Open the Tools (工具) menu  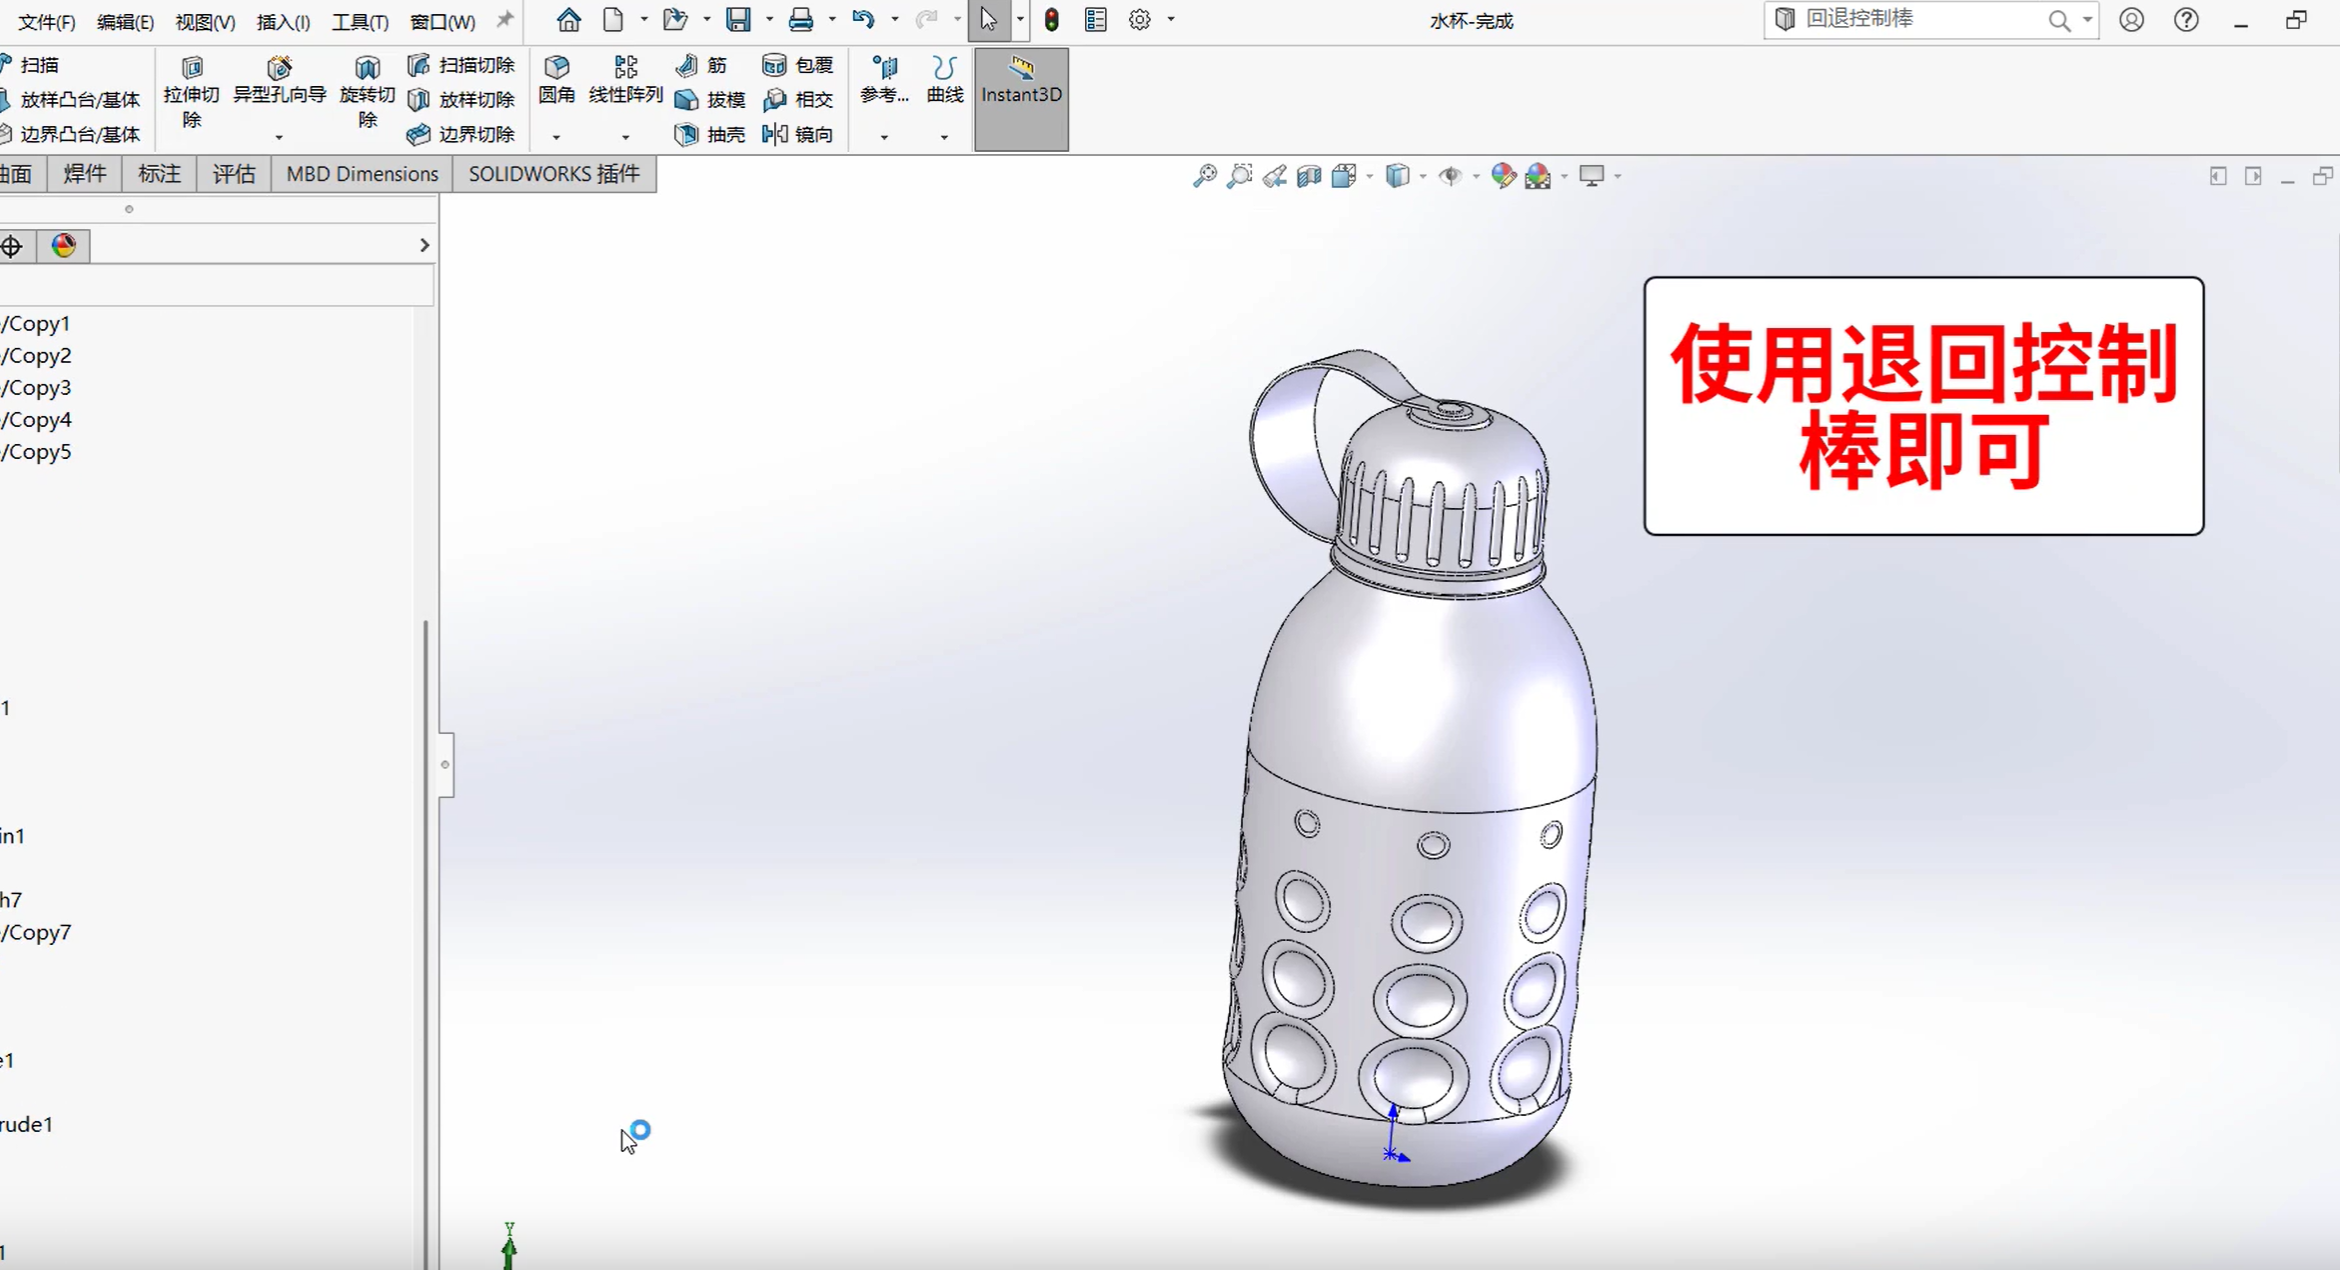pyautogui.click(x=359, y=21)
